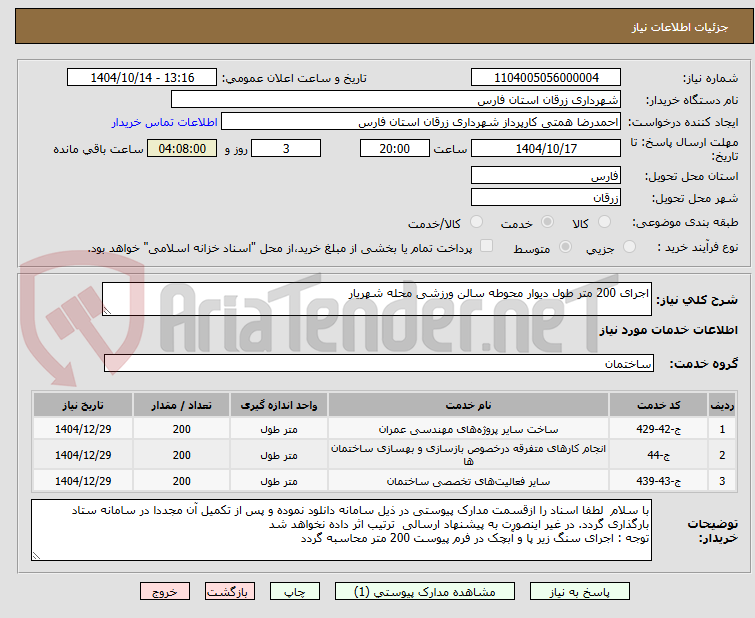Click ساخت سایر پروژه‌های مهندسی عمران cell
Image resolution: width=755 pixels, height=618 pixels.
click(x=469, y=429)
